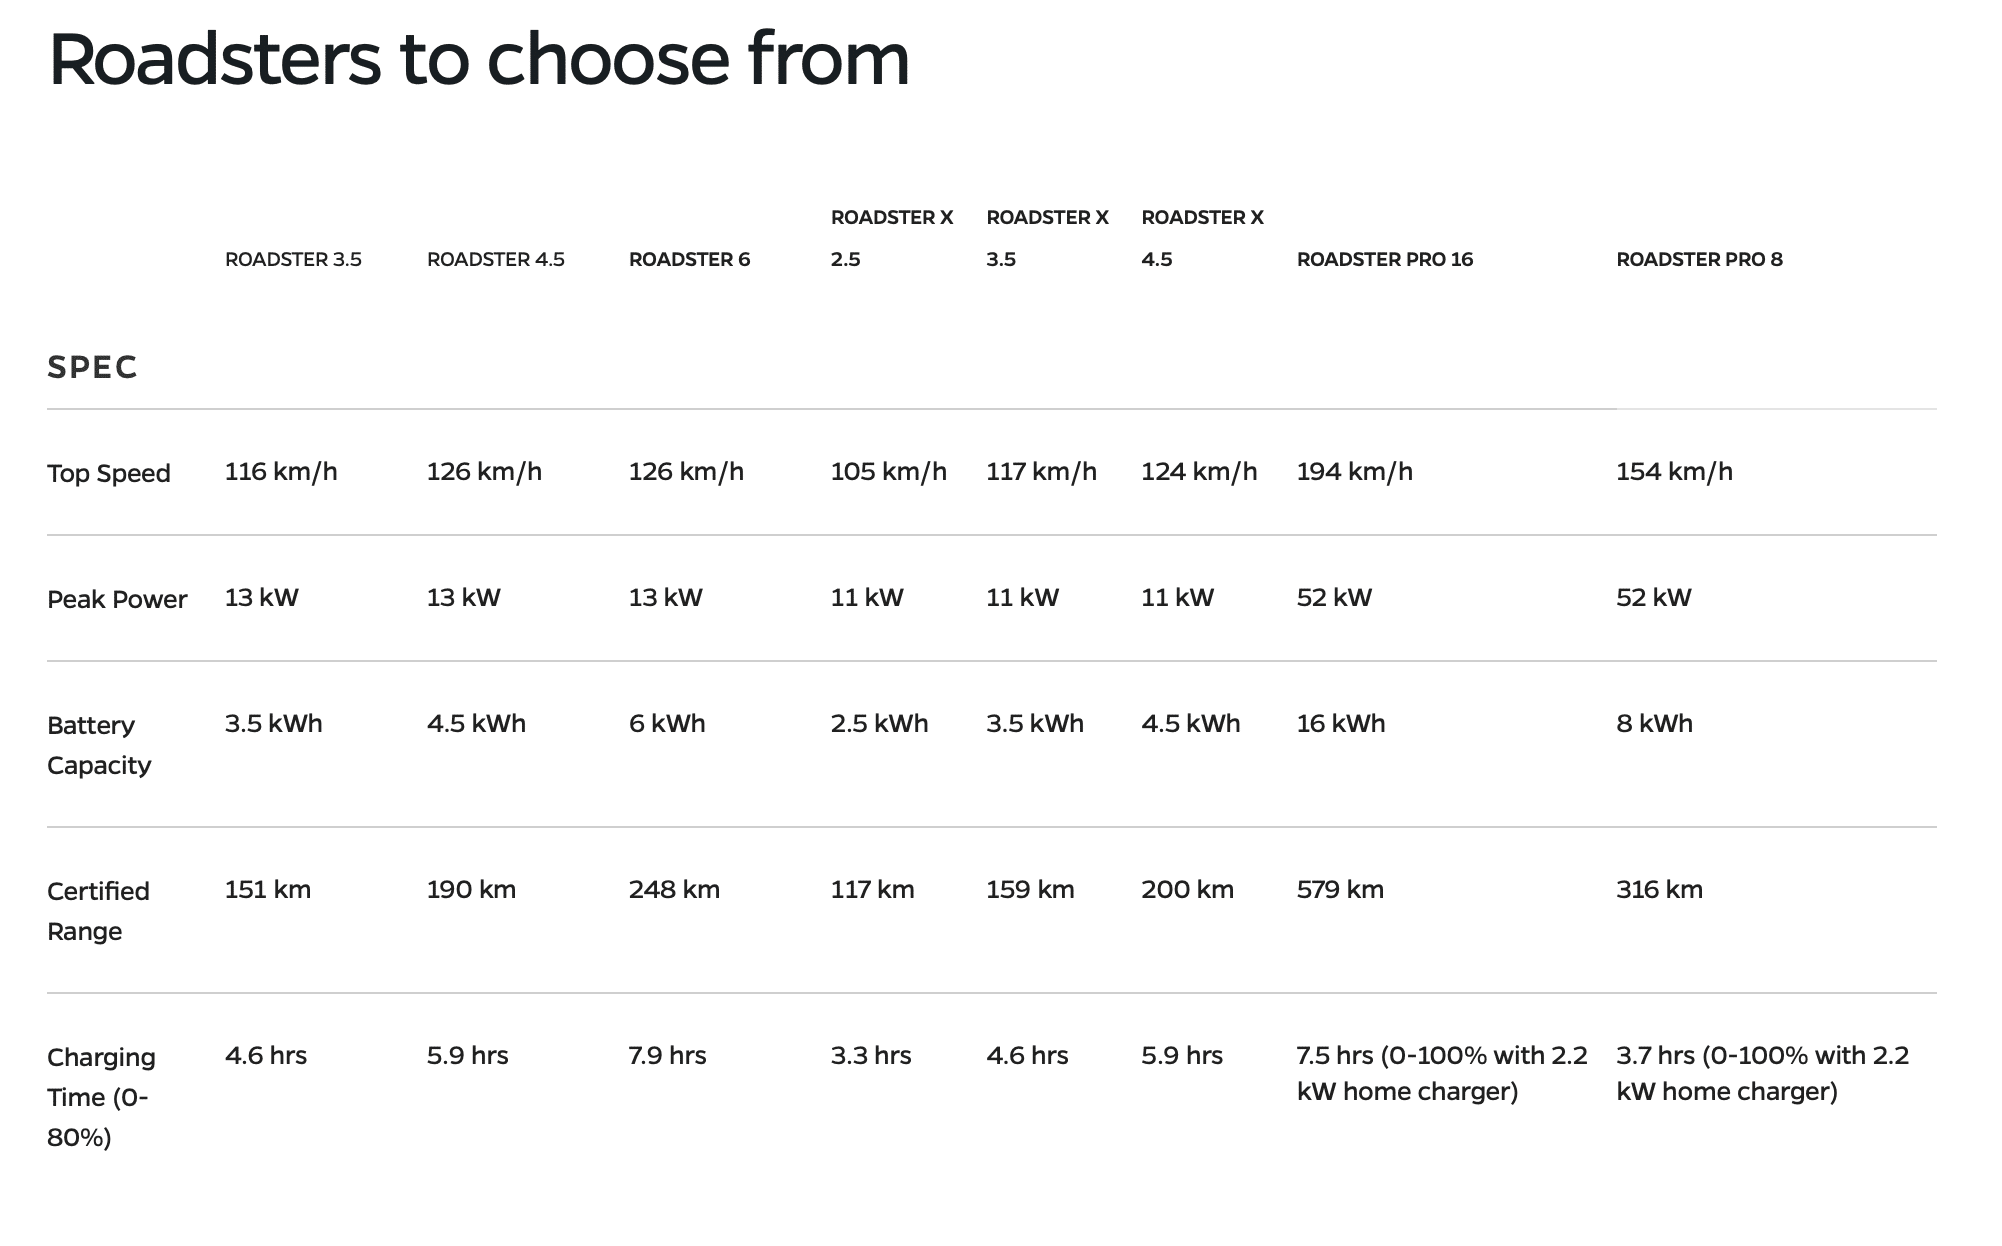Viewport: 2002px width, 1246px height.
Task: Click the Roadster X 4.5 header
Action: (1202, 238)
